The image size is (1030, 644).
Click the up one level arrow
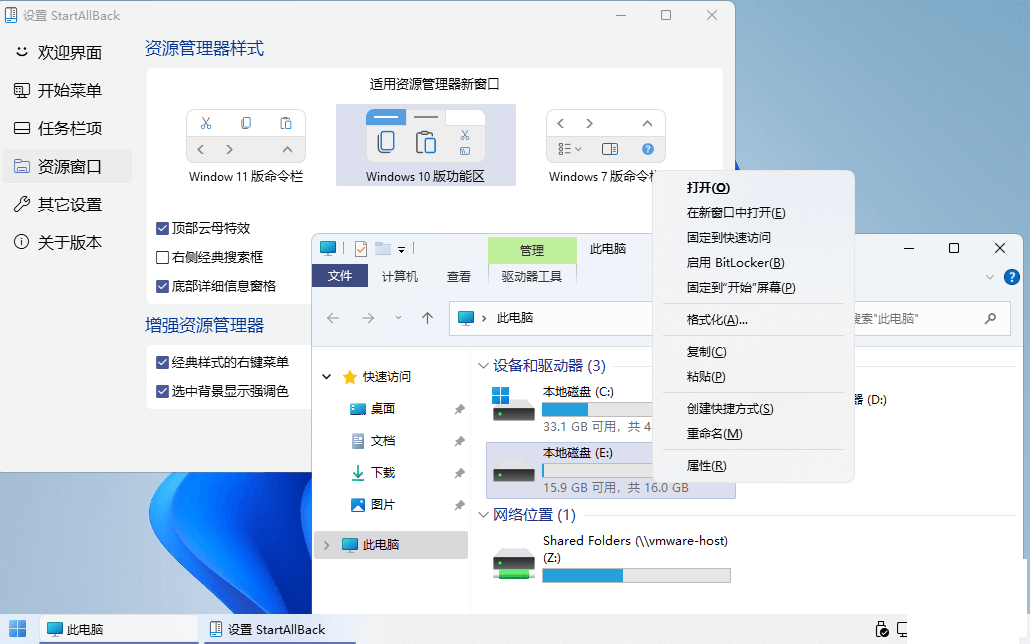(x=428, y=318)
